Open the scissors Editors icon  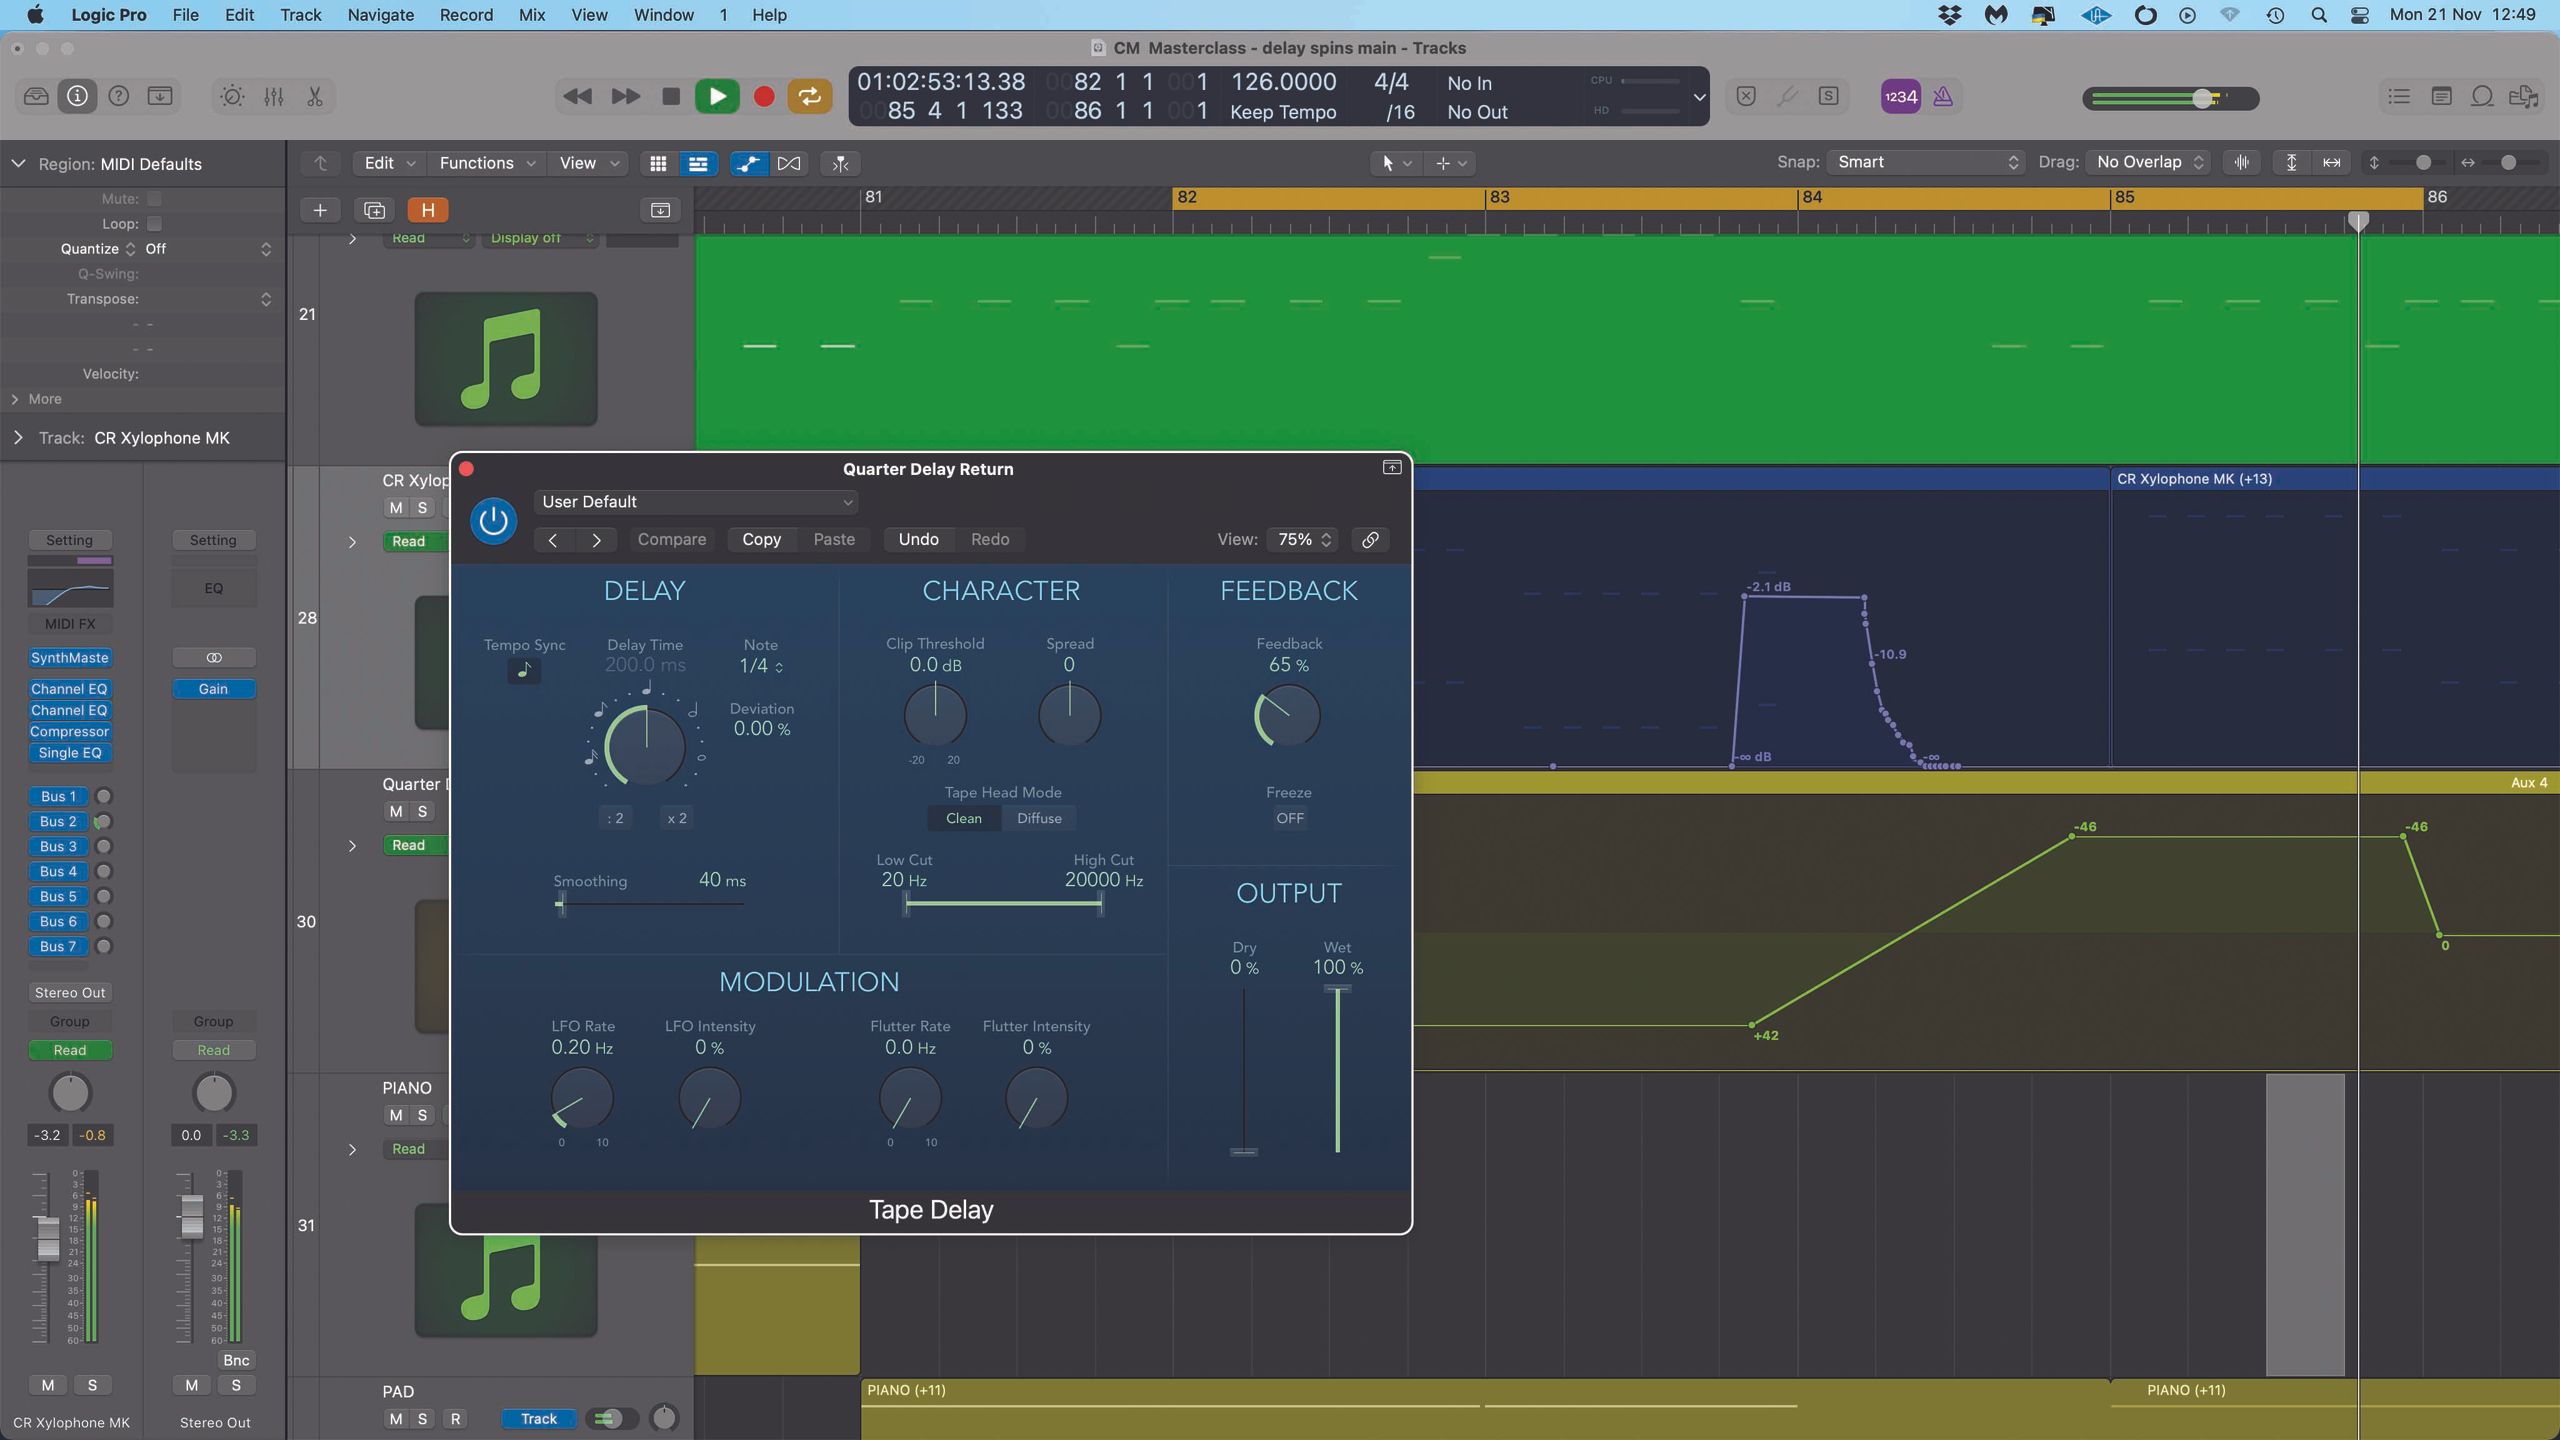(x=314, y=96)
